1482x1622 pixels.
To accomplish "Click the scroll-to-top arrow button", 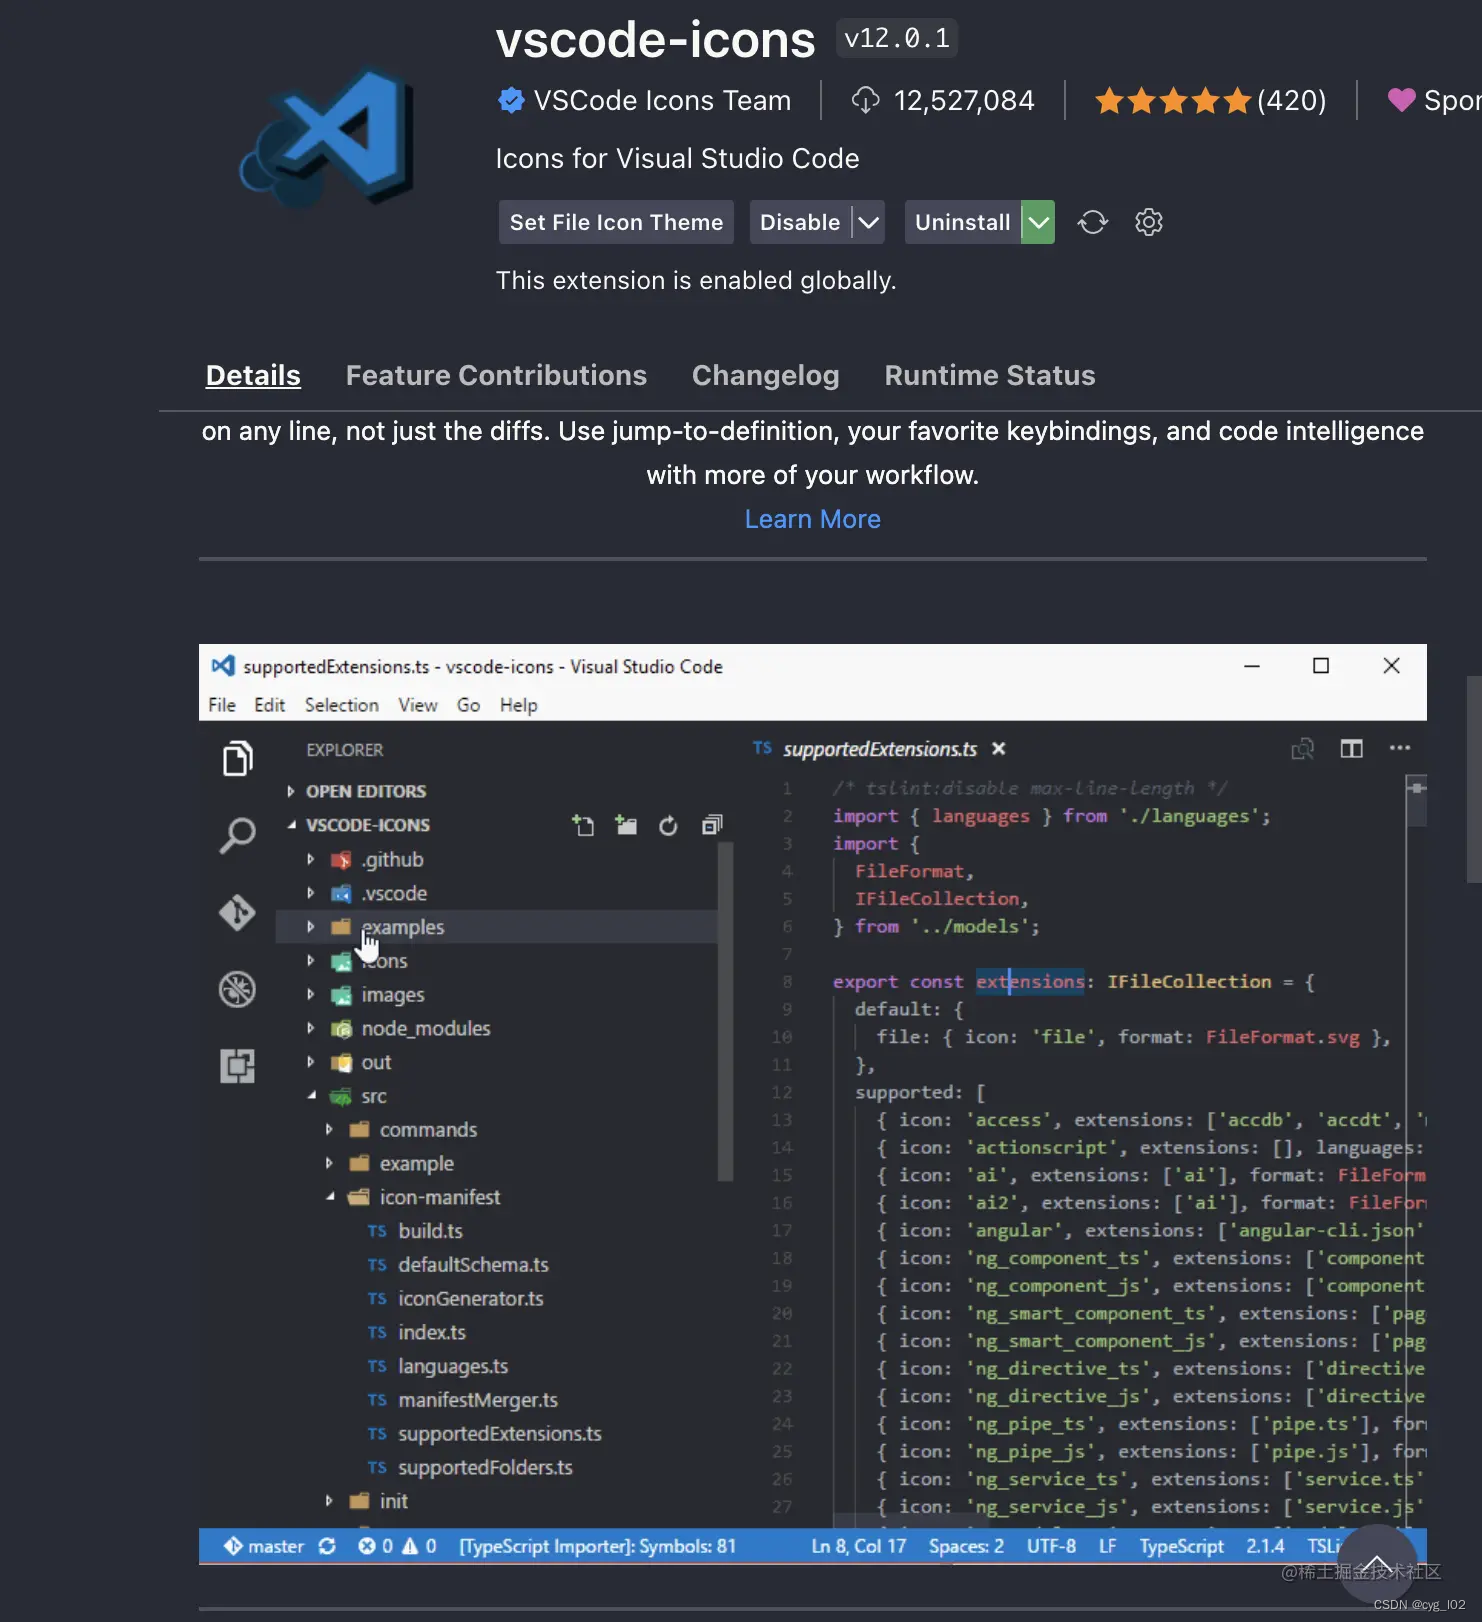I will [x=1376, y=1565].
